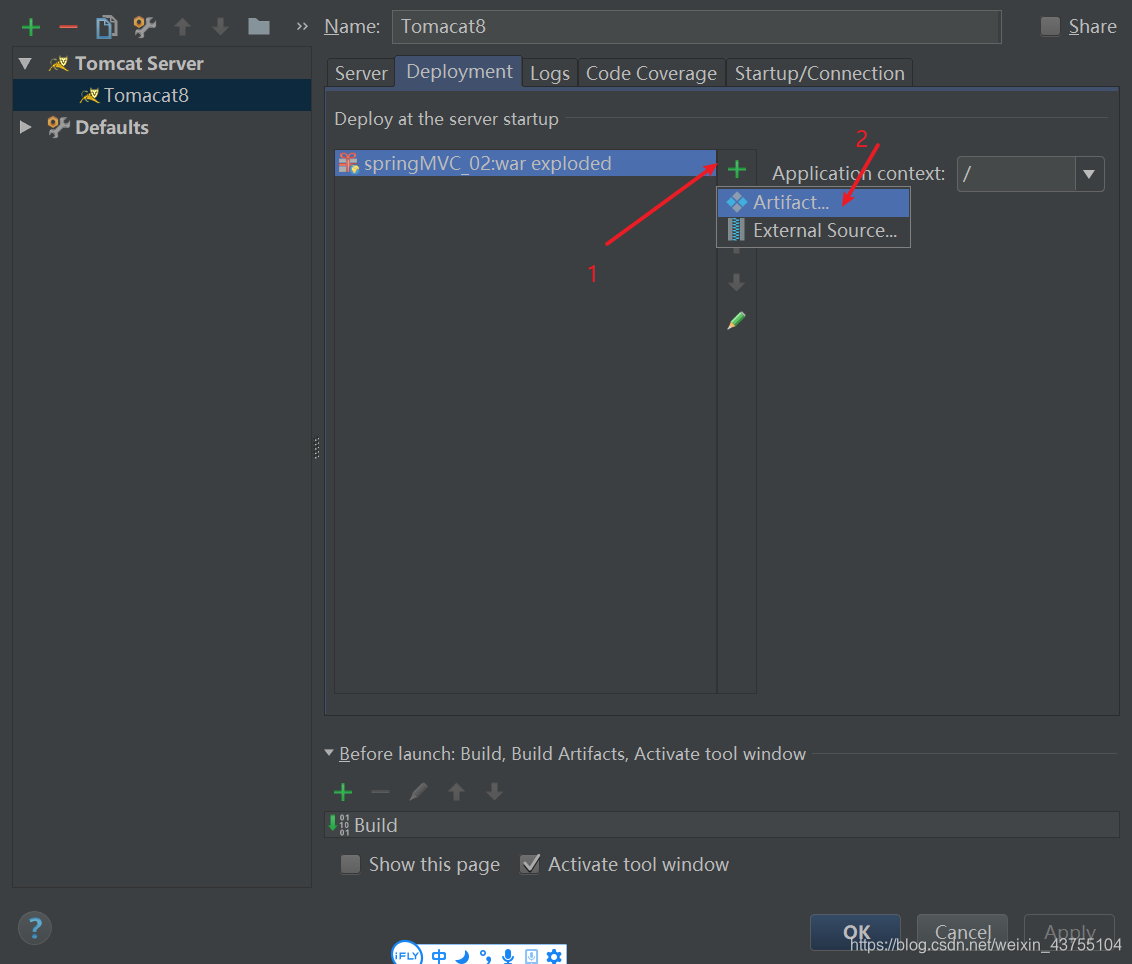The height and width of the screenshot is (964, 1132).
Task: Move configuration down with toolbar arrow
Action: [x=220, y=27]
